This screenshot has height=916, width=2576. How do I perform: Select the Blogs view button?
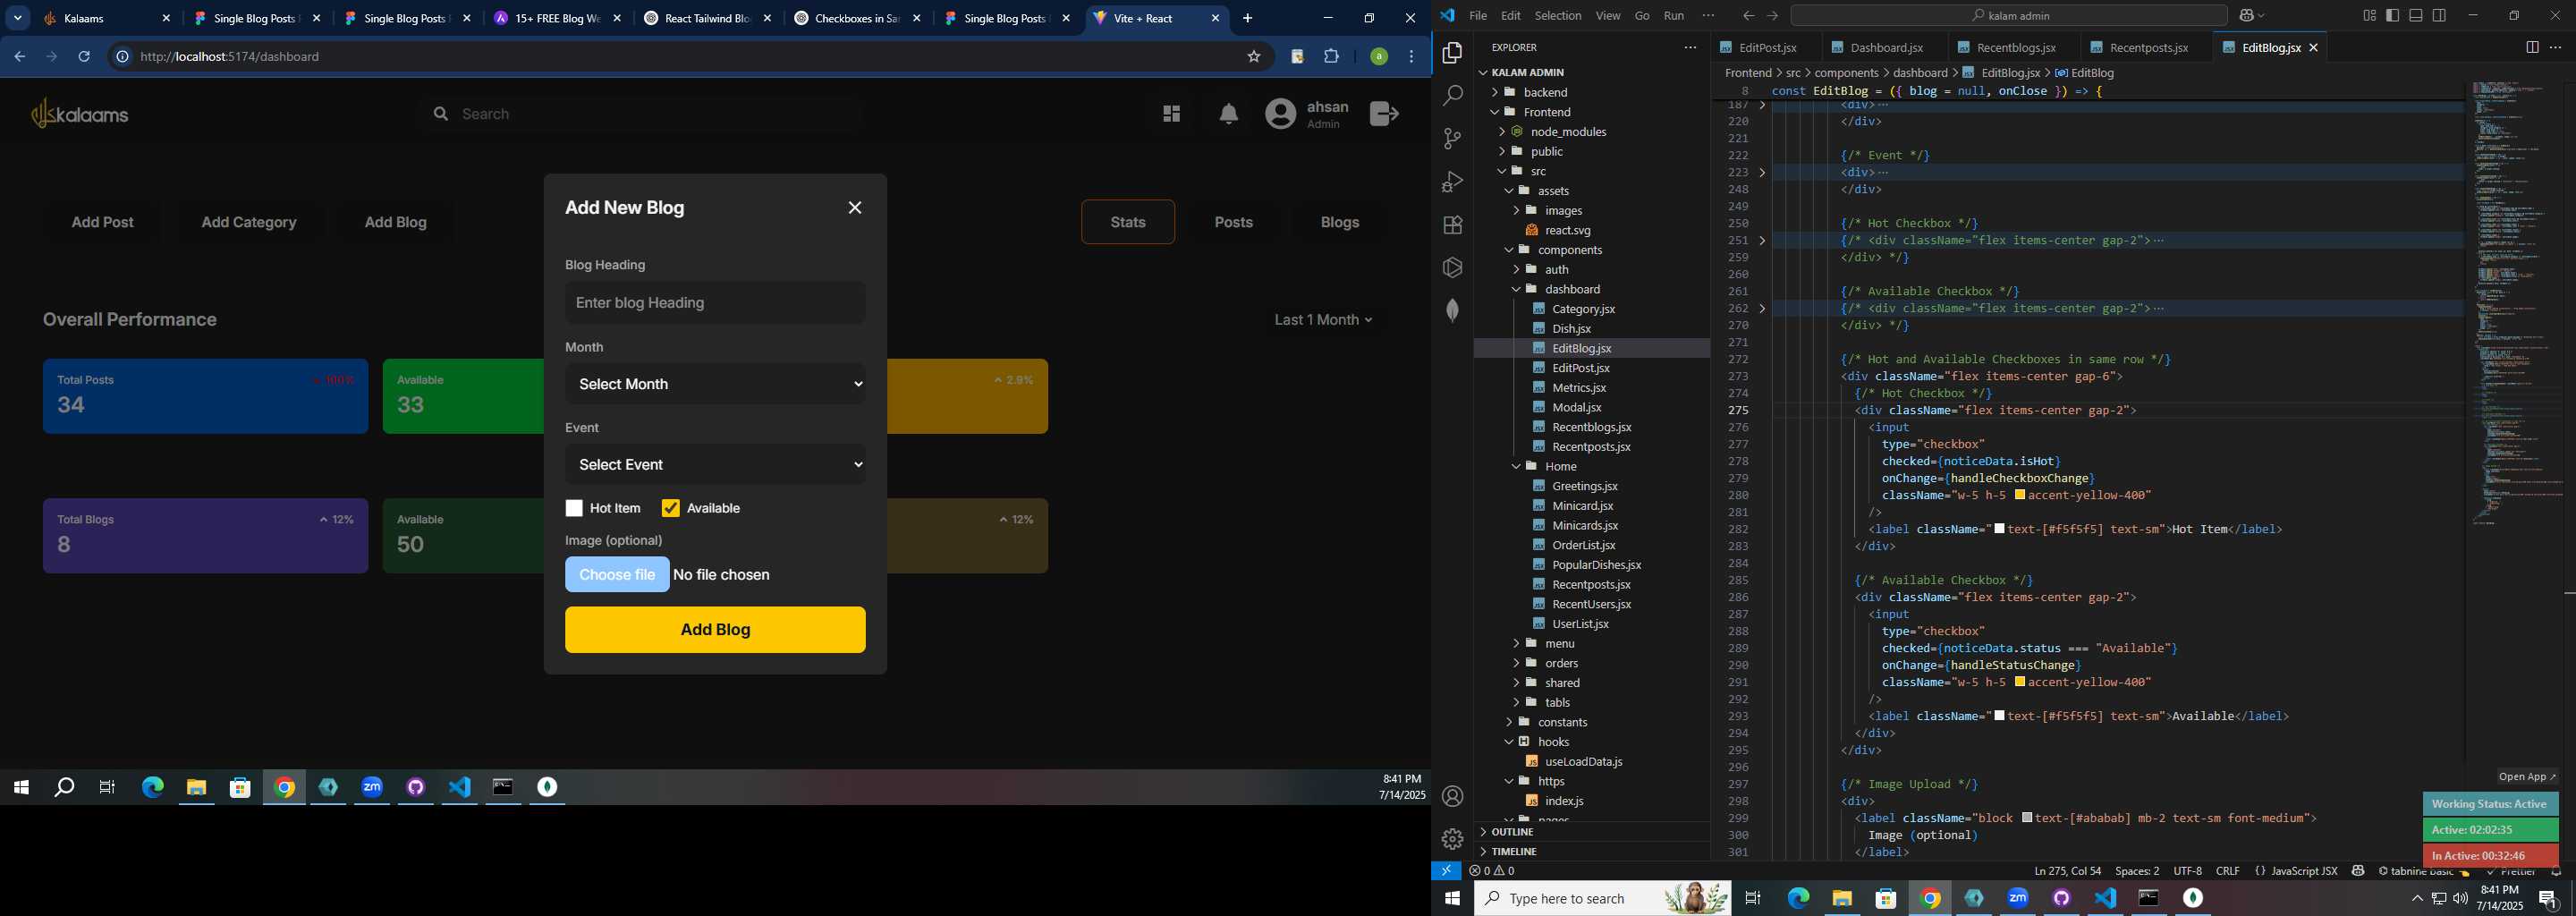(x=1340, y=222)
